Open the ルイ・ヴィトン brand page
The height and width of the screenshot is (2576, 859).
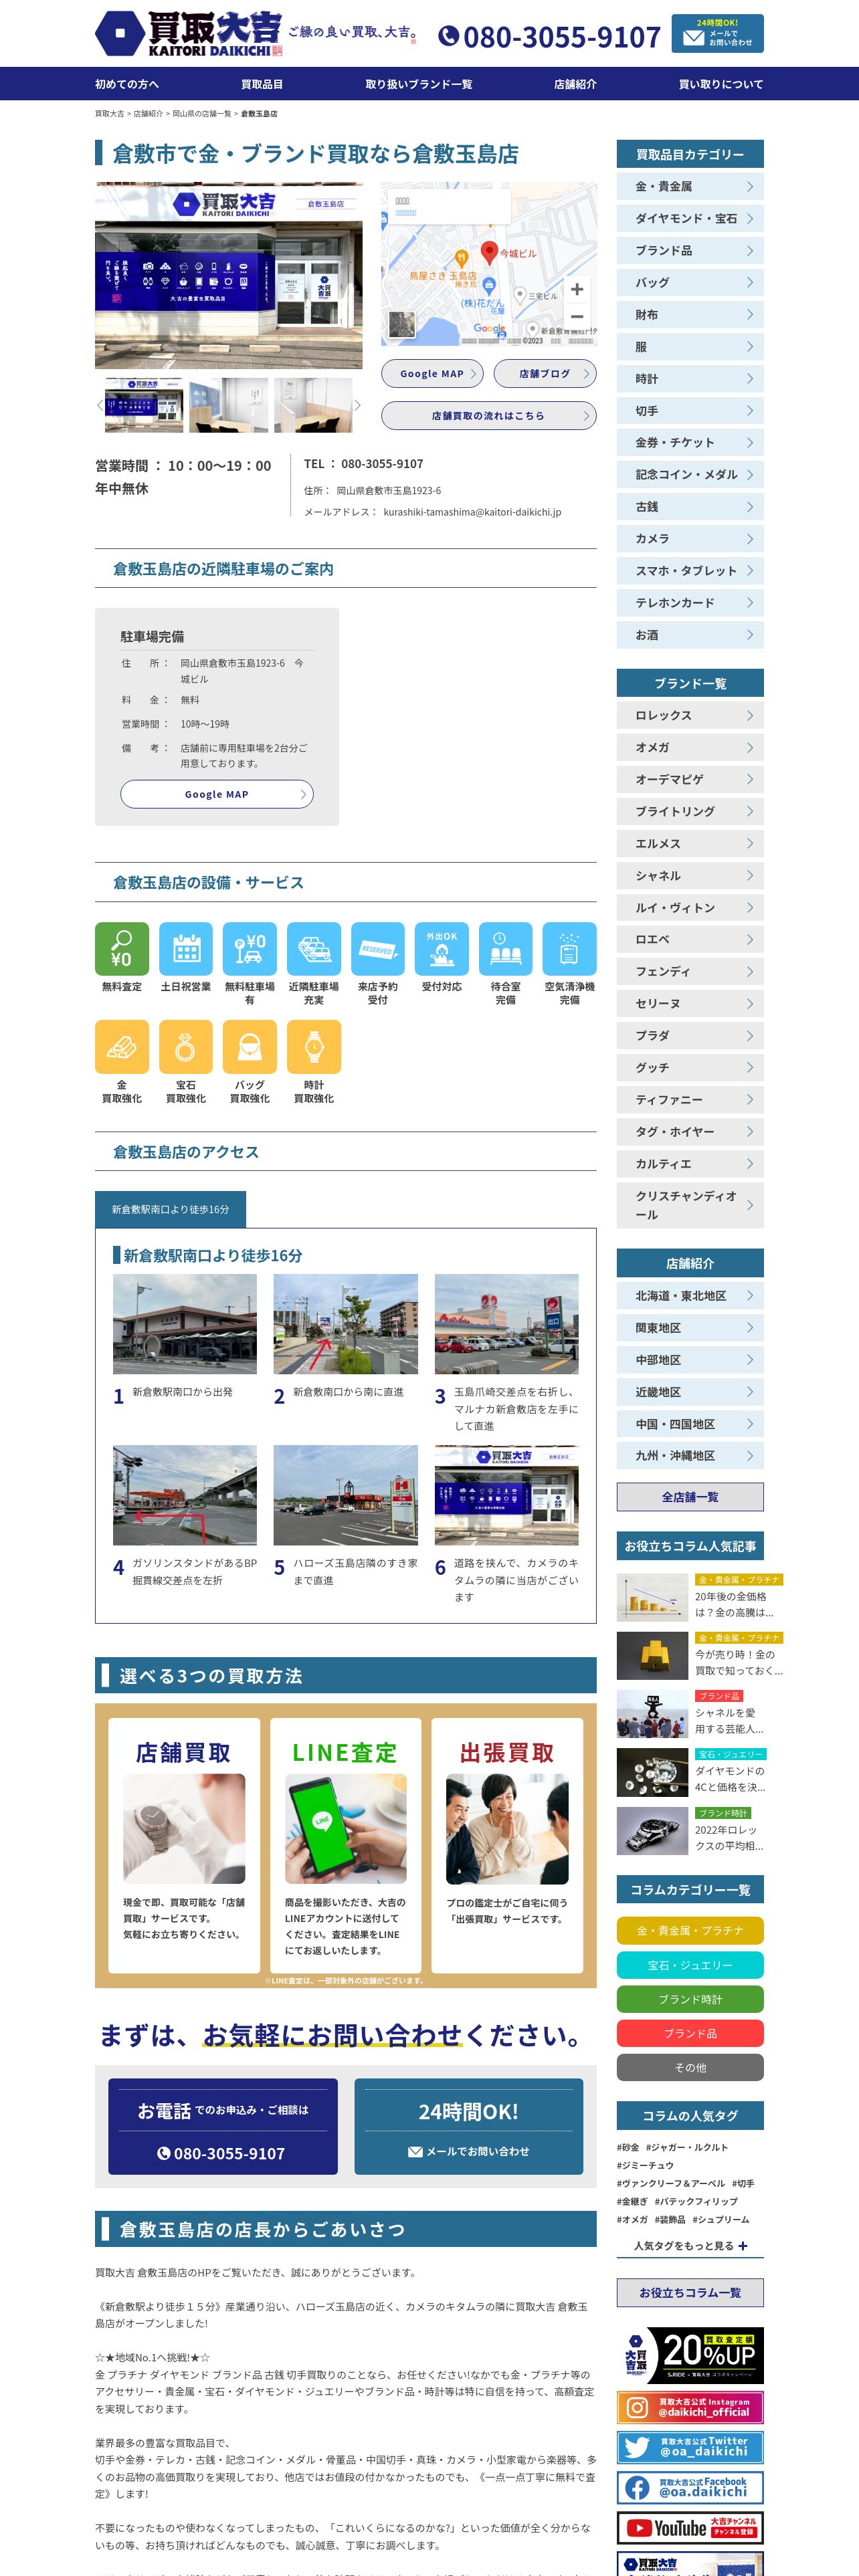point(690,907)
